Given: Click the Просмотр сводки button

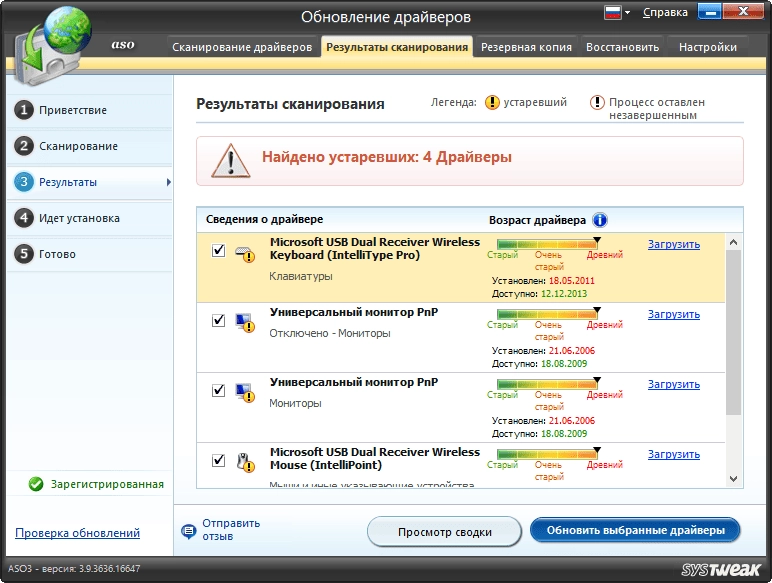Looking at the screenshot, I should (444, 532).
